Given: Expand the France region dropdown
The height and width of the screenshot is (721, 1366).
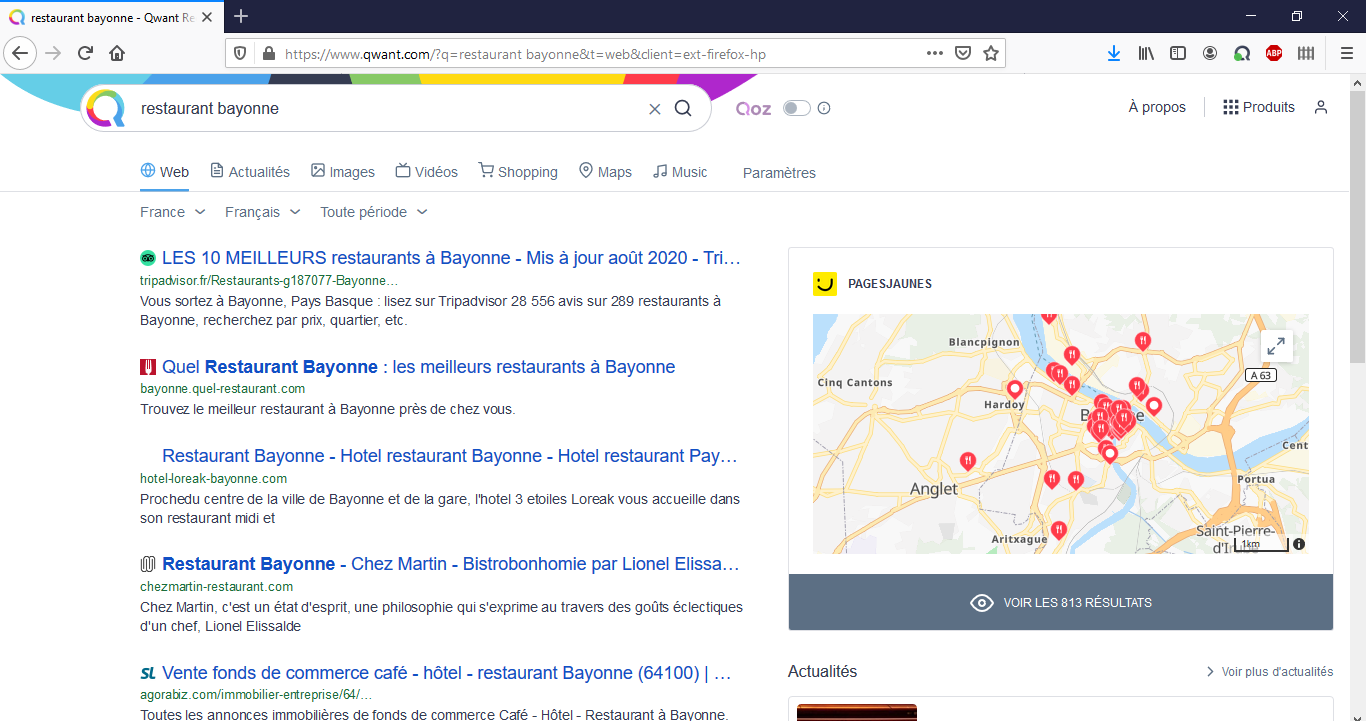Looking at the screenshot, I should point(172,212).
